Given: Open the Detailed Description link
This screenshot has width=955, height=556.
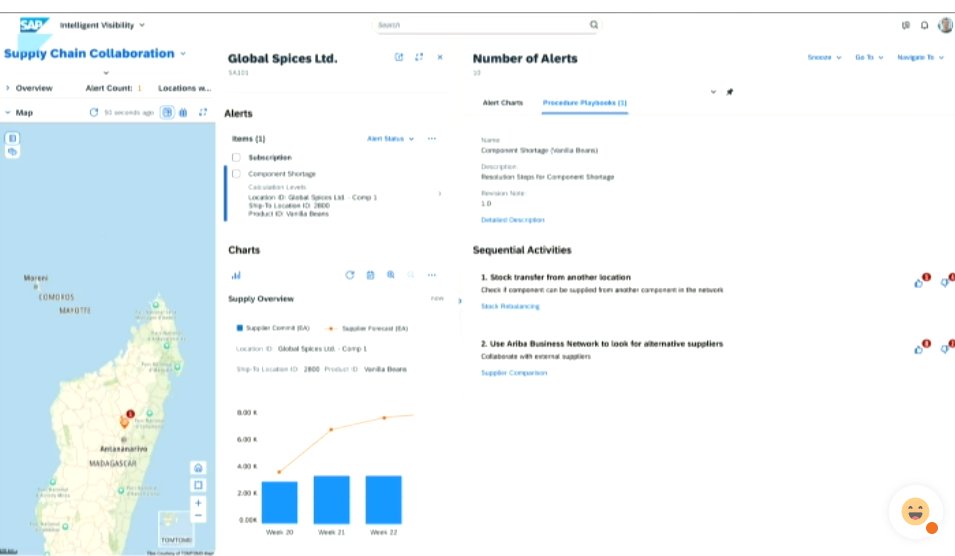Looking at the screenshot, I should pos(513,220).
